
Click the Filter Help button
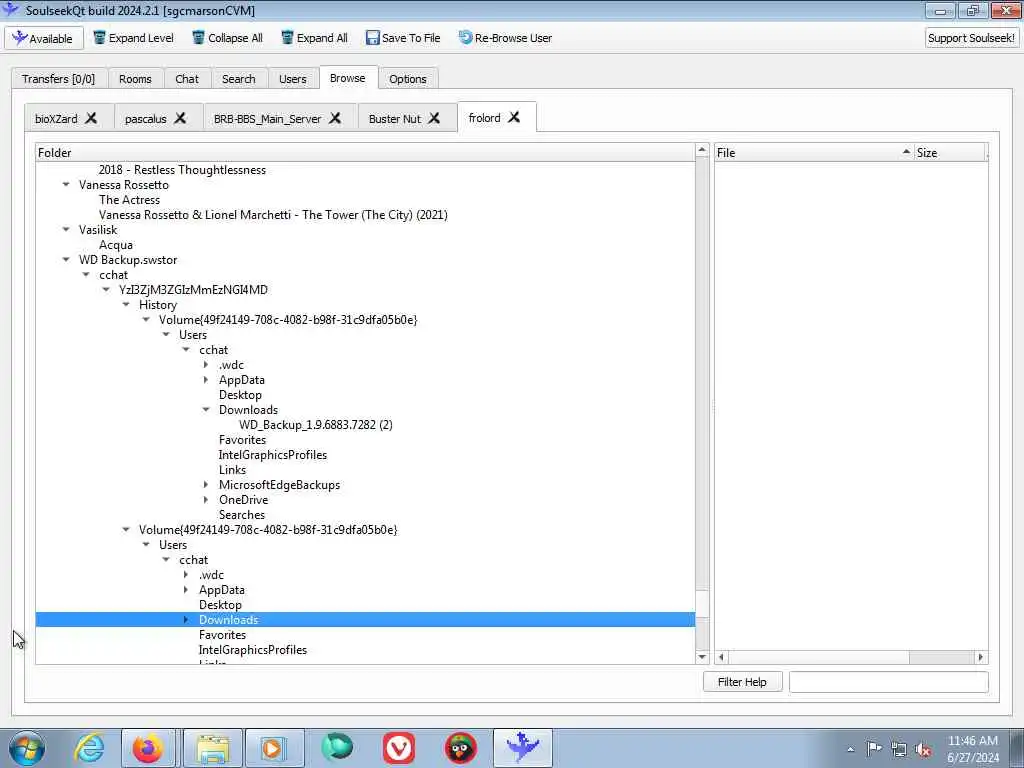tap(743, 682)
